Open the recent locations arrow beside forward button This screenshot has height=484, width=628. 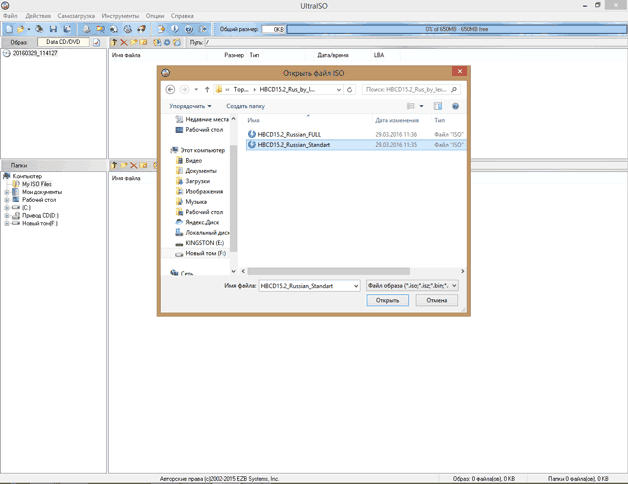tap(196, 89)
